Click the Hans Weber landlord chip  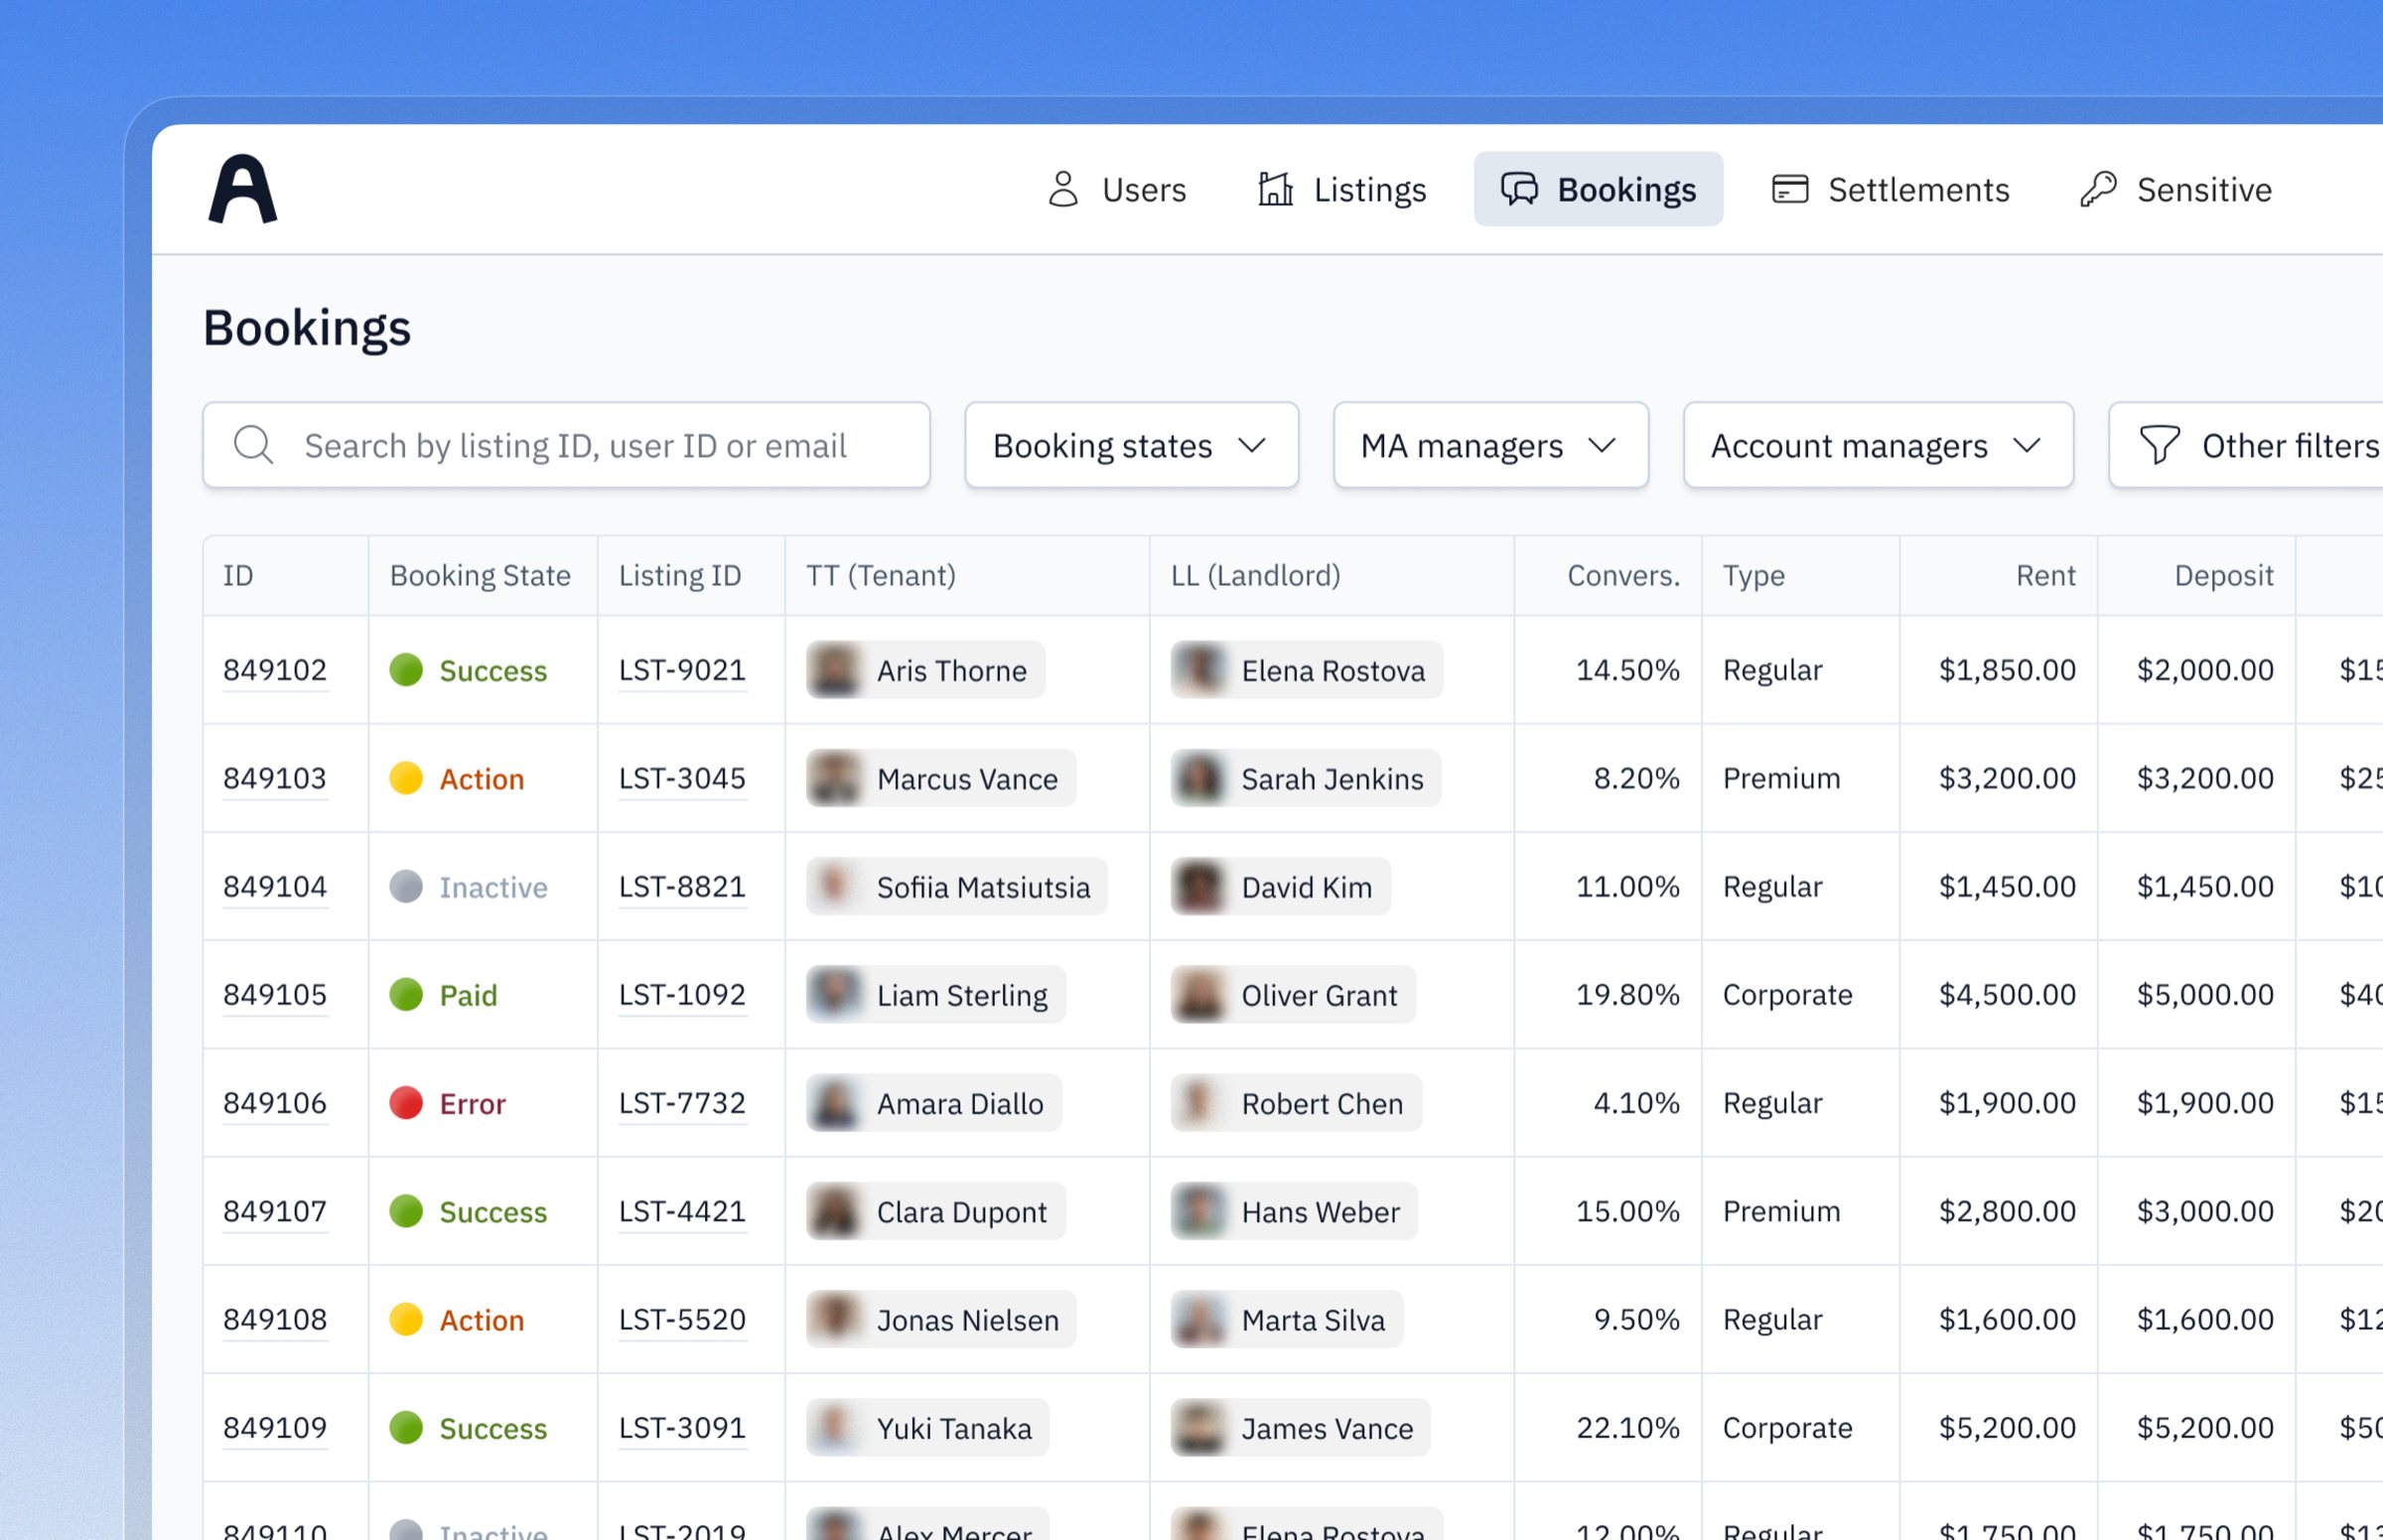pos(1294,1211)
